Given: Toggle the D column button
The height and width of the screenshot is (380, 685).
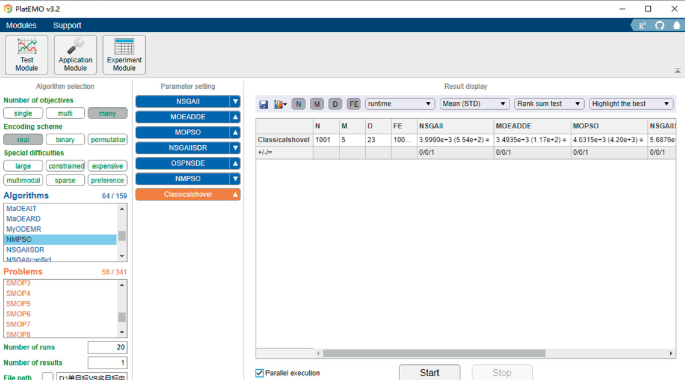Looking at the screenshot, I should coord(335,104).
